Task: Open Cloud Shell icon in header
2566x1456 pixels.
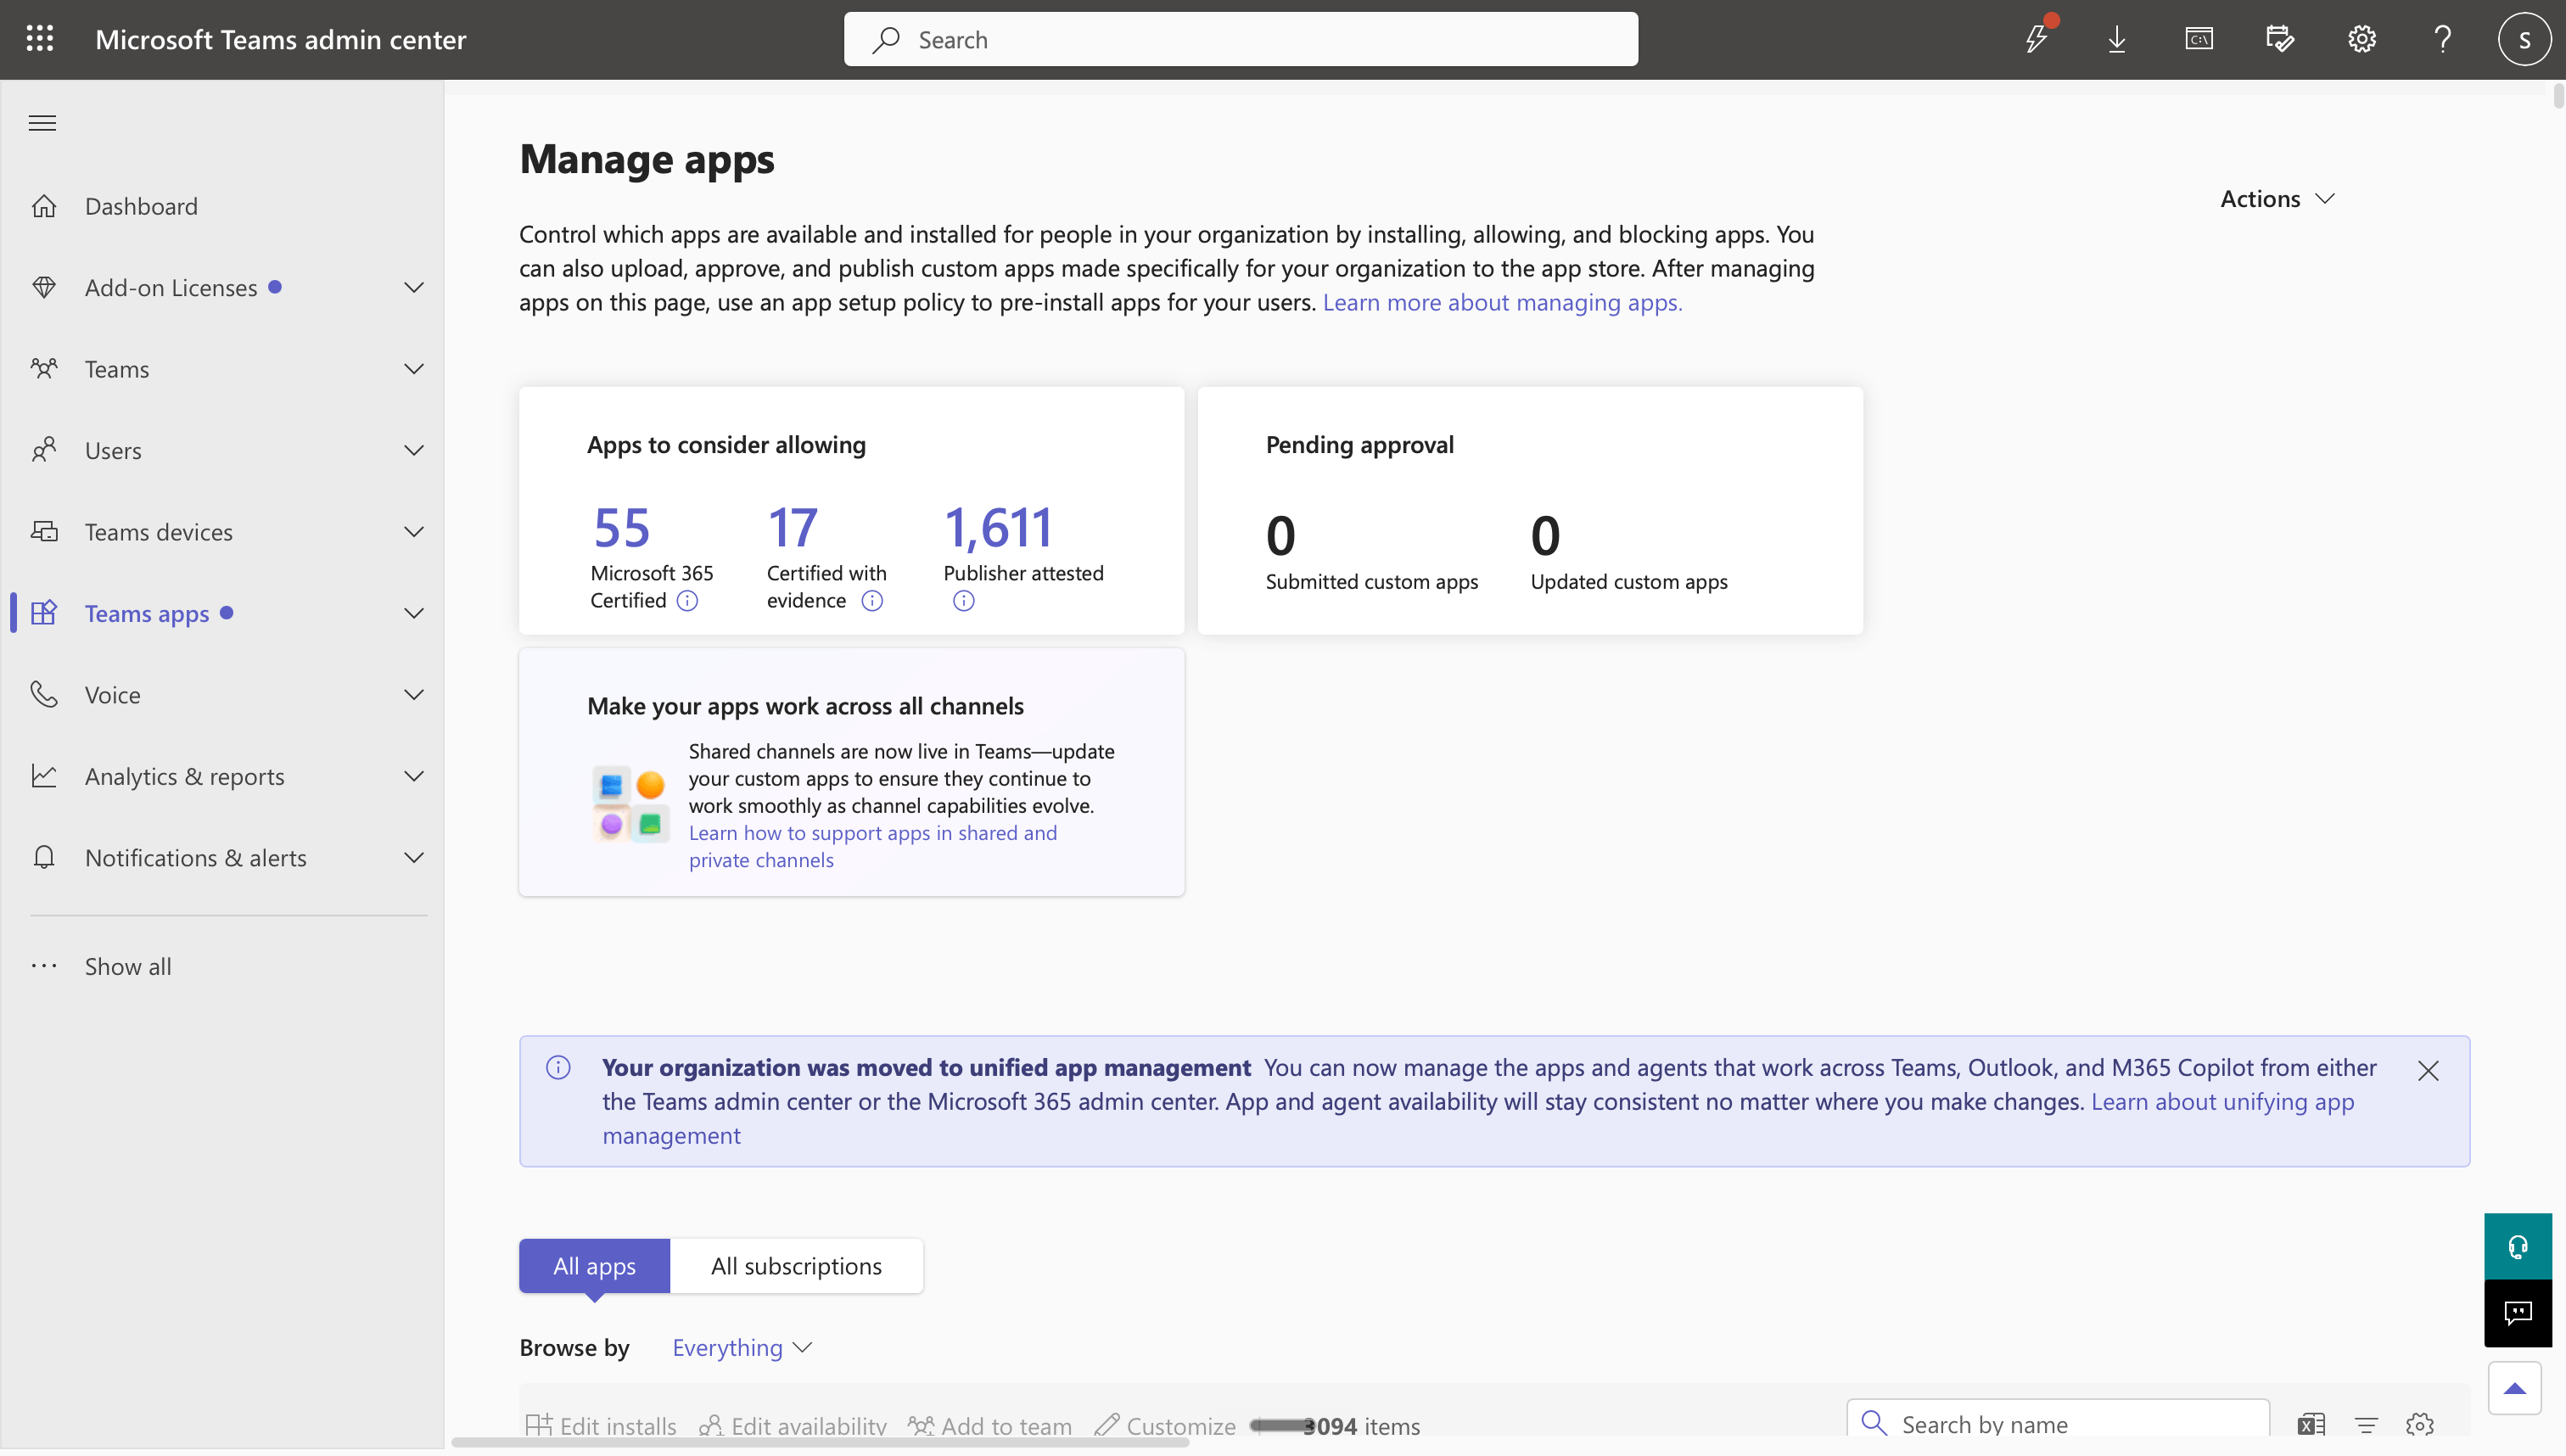Action: pyautogui.click(x=2198, y=39)
